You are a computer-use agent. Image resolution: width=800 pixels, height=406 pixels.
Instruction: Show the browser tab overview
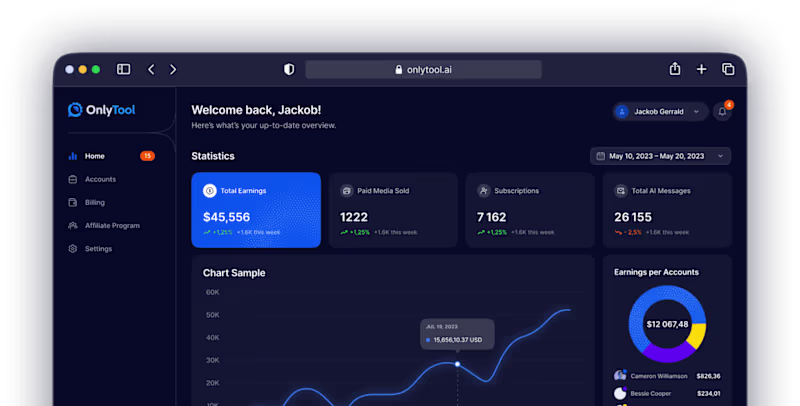728,69
